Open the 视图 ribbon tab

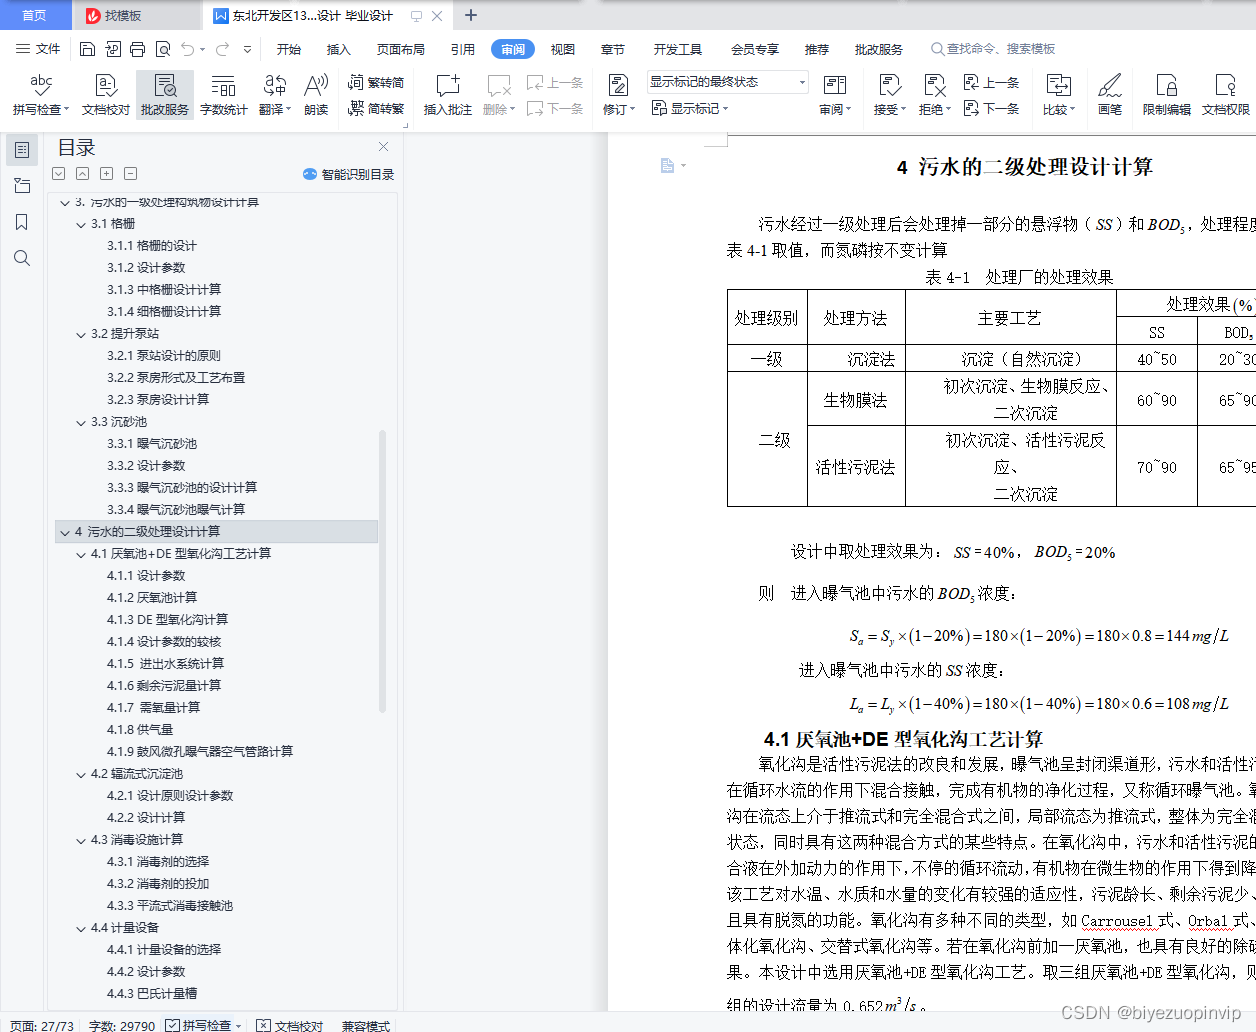(563, 49)
